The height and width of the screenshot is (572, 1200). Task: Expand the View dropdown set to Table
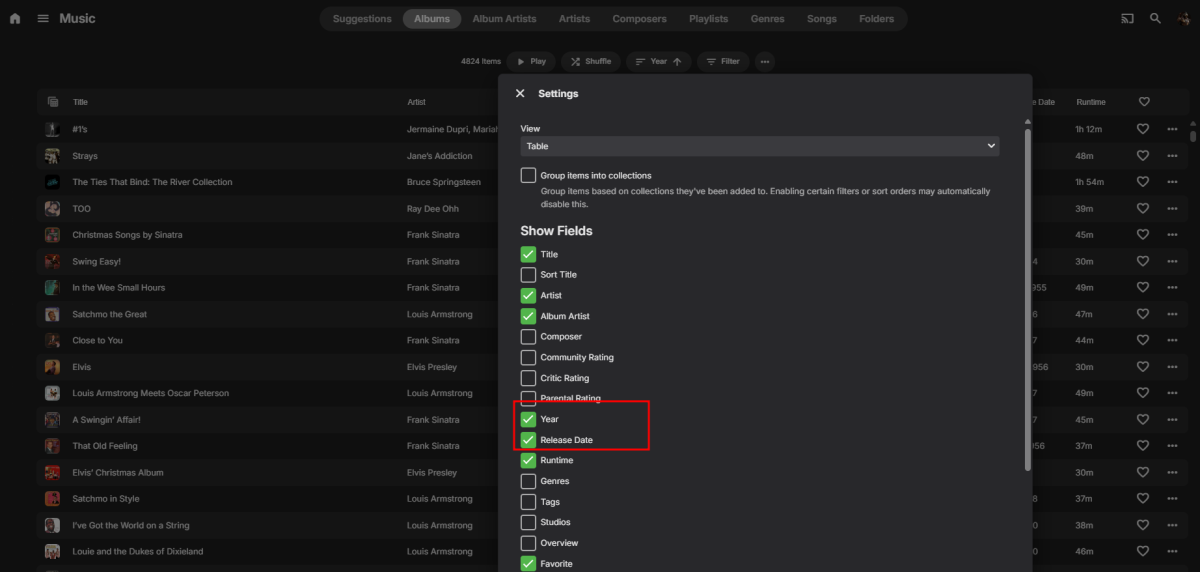(x=760, y=146)
